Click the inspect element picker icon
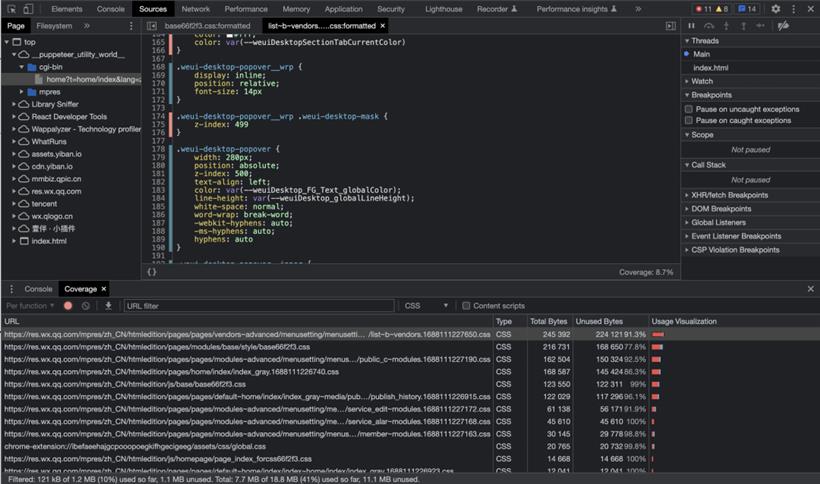Viewport: 820px width, 484px height. (x=12, y=9)
